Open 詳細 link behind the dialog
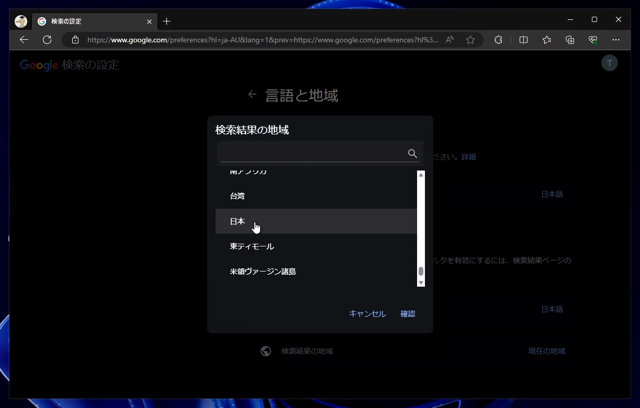The width and height of the screenshot is (640, 408). pos(469,157)
